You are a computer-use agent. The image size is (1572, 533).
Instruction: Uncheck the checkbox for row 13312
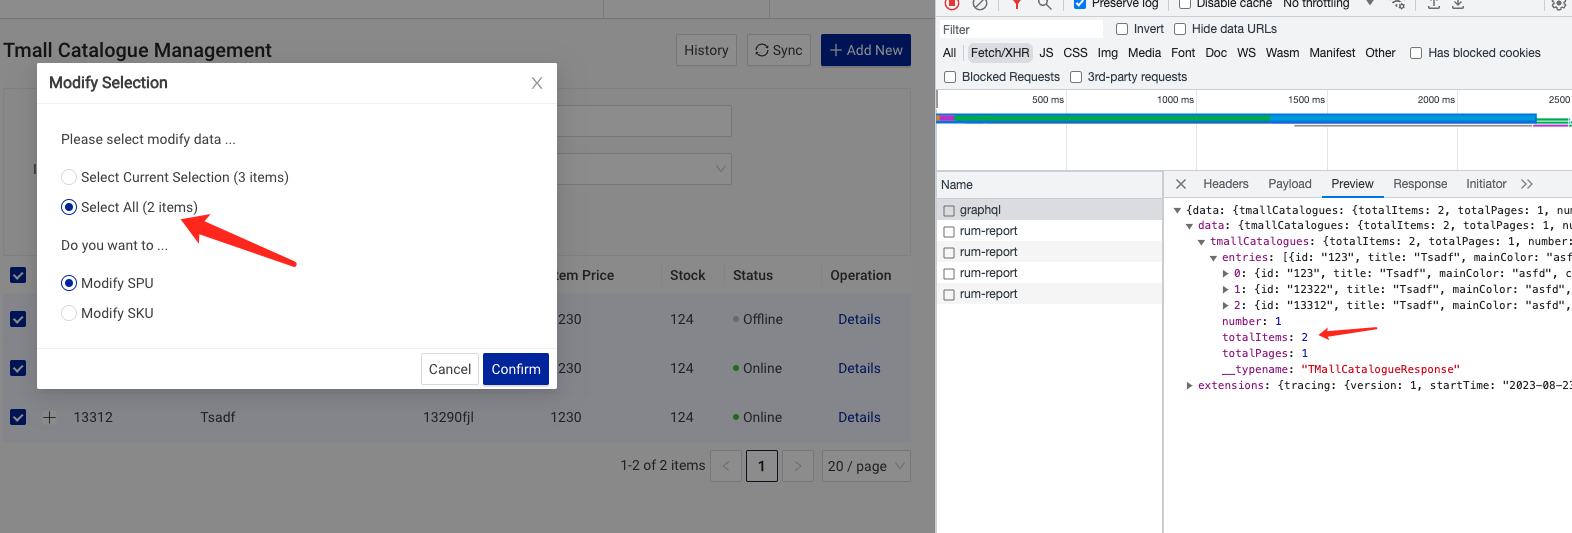18,417
